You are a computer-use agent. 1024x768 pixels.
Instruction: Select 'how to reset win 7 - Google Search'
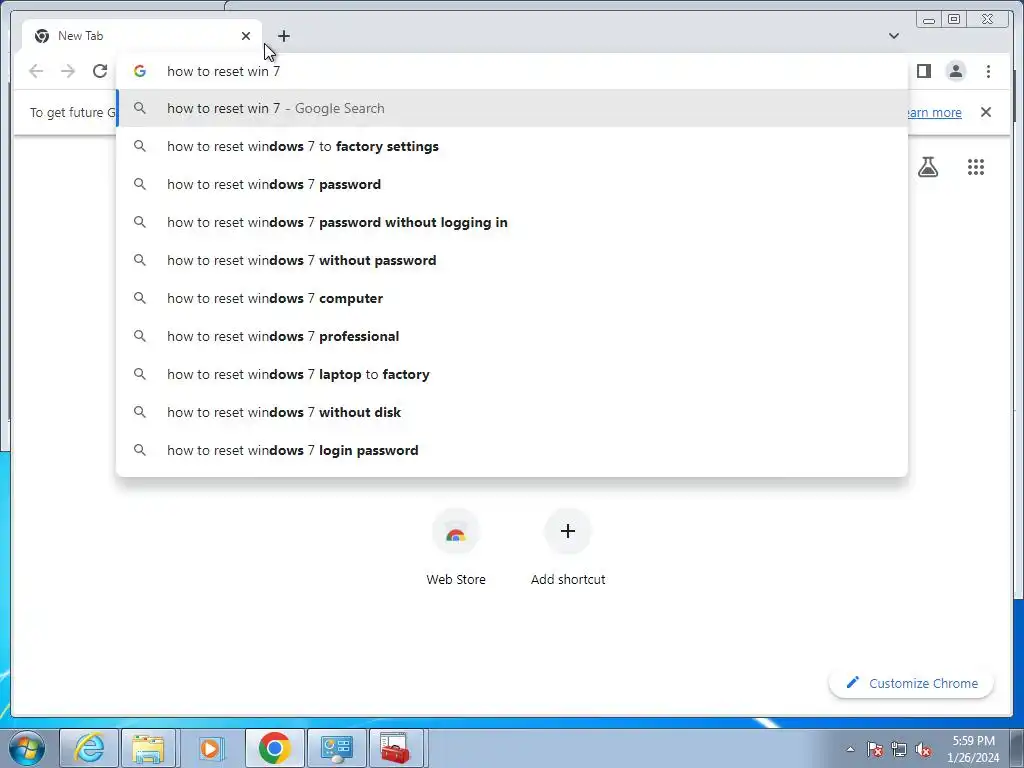(x=512, y=108)
